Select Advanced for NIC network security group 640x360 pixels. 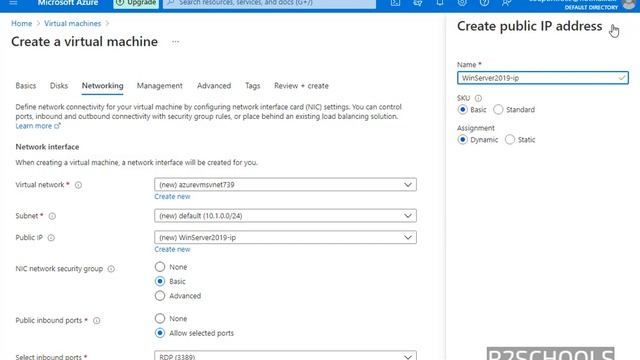tap(160, 296)
